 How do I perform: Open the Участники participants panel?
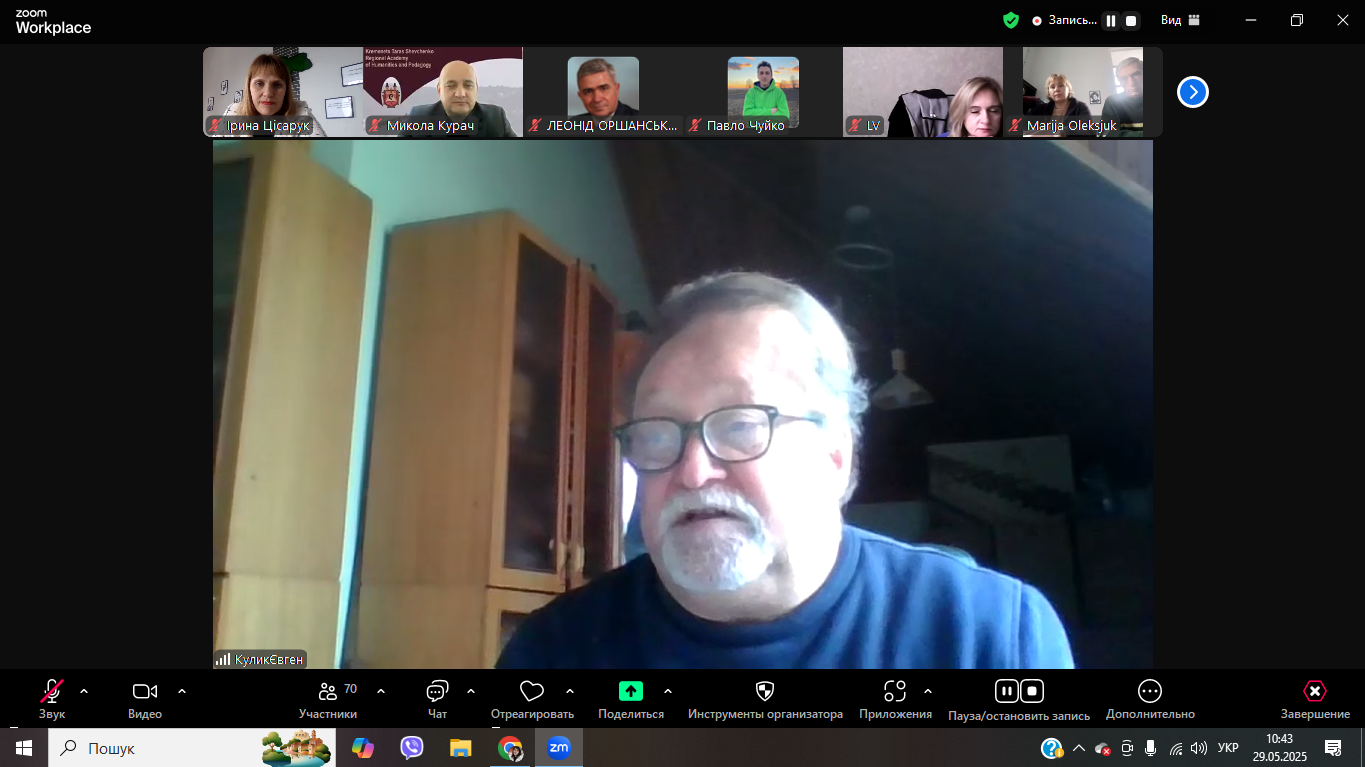(x=326, y=691)
